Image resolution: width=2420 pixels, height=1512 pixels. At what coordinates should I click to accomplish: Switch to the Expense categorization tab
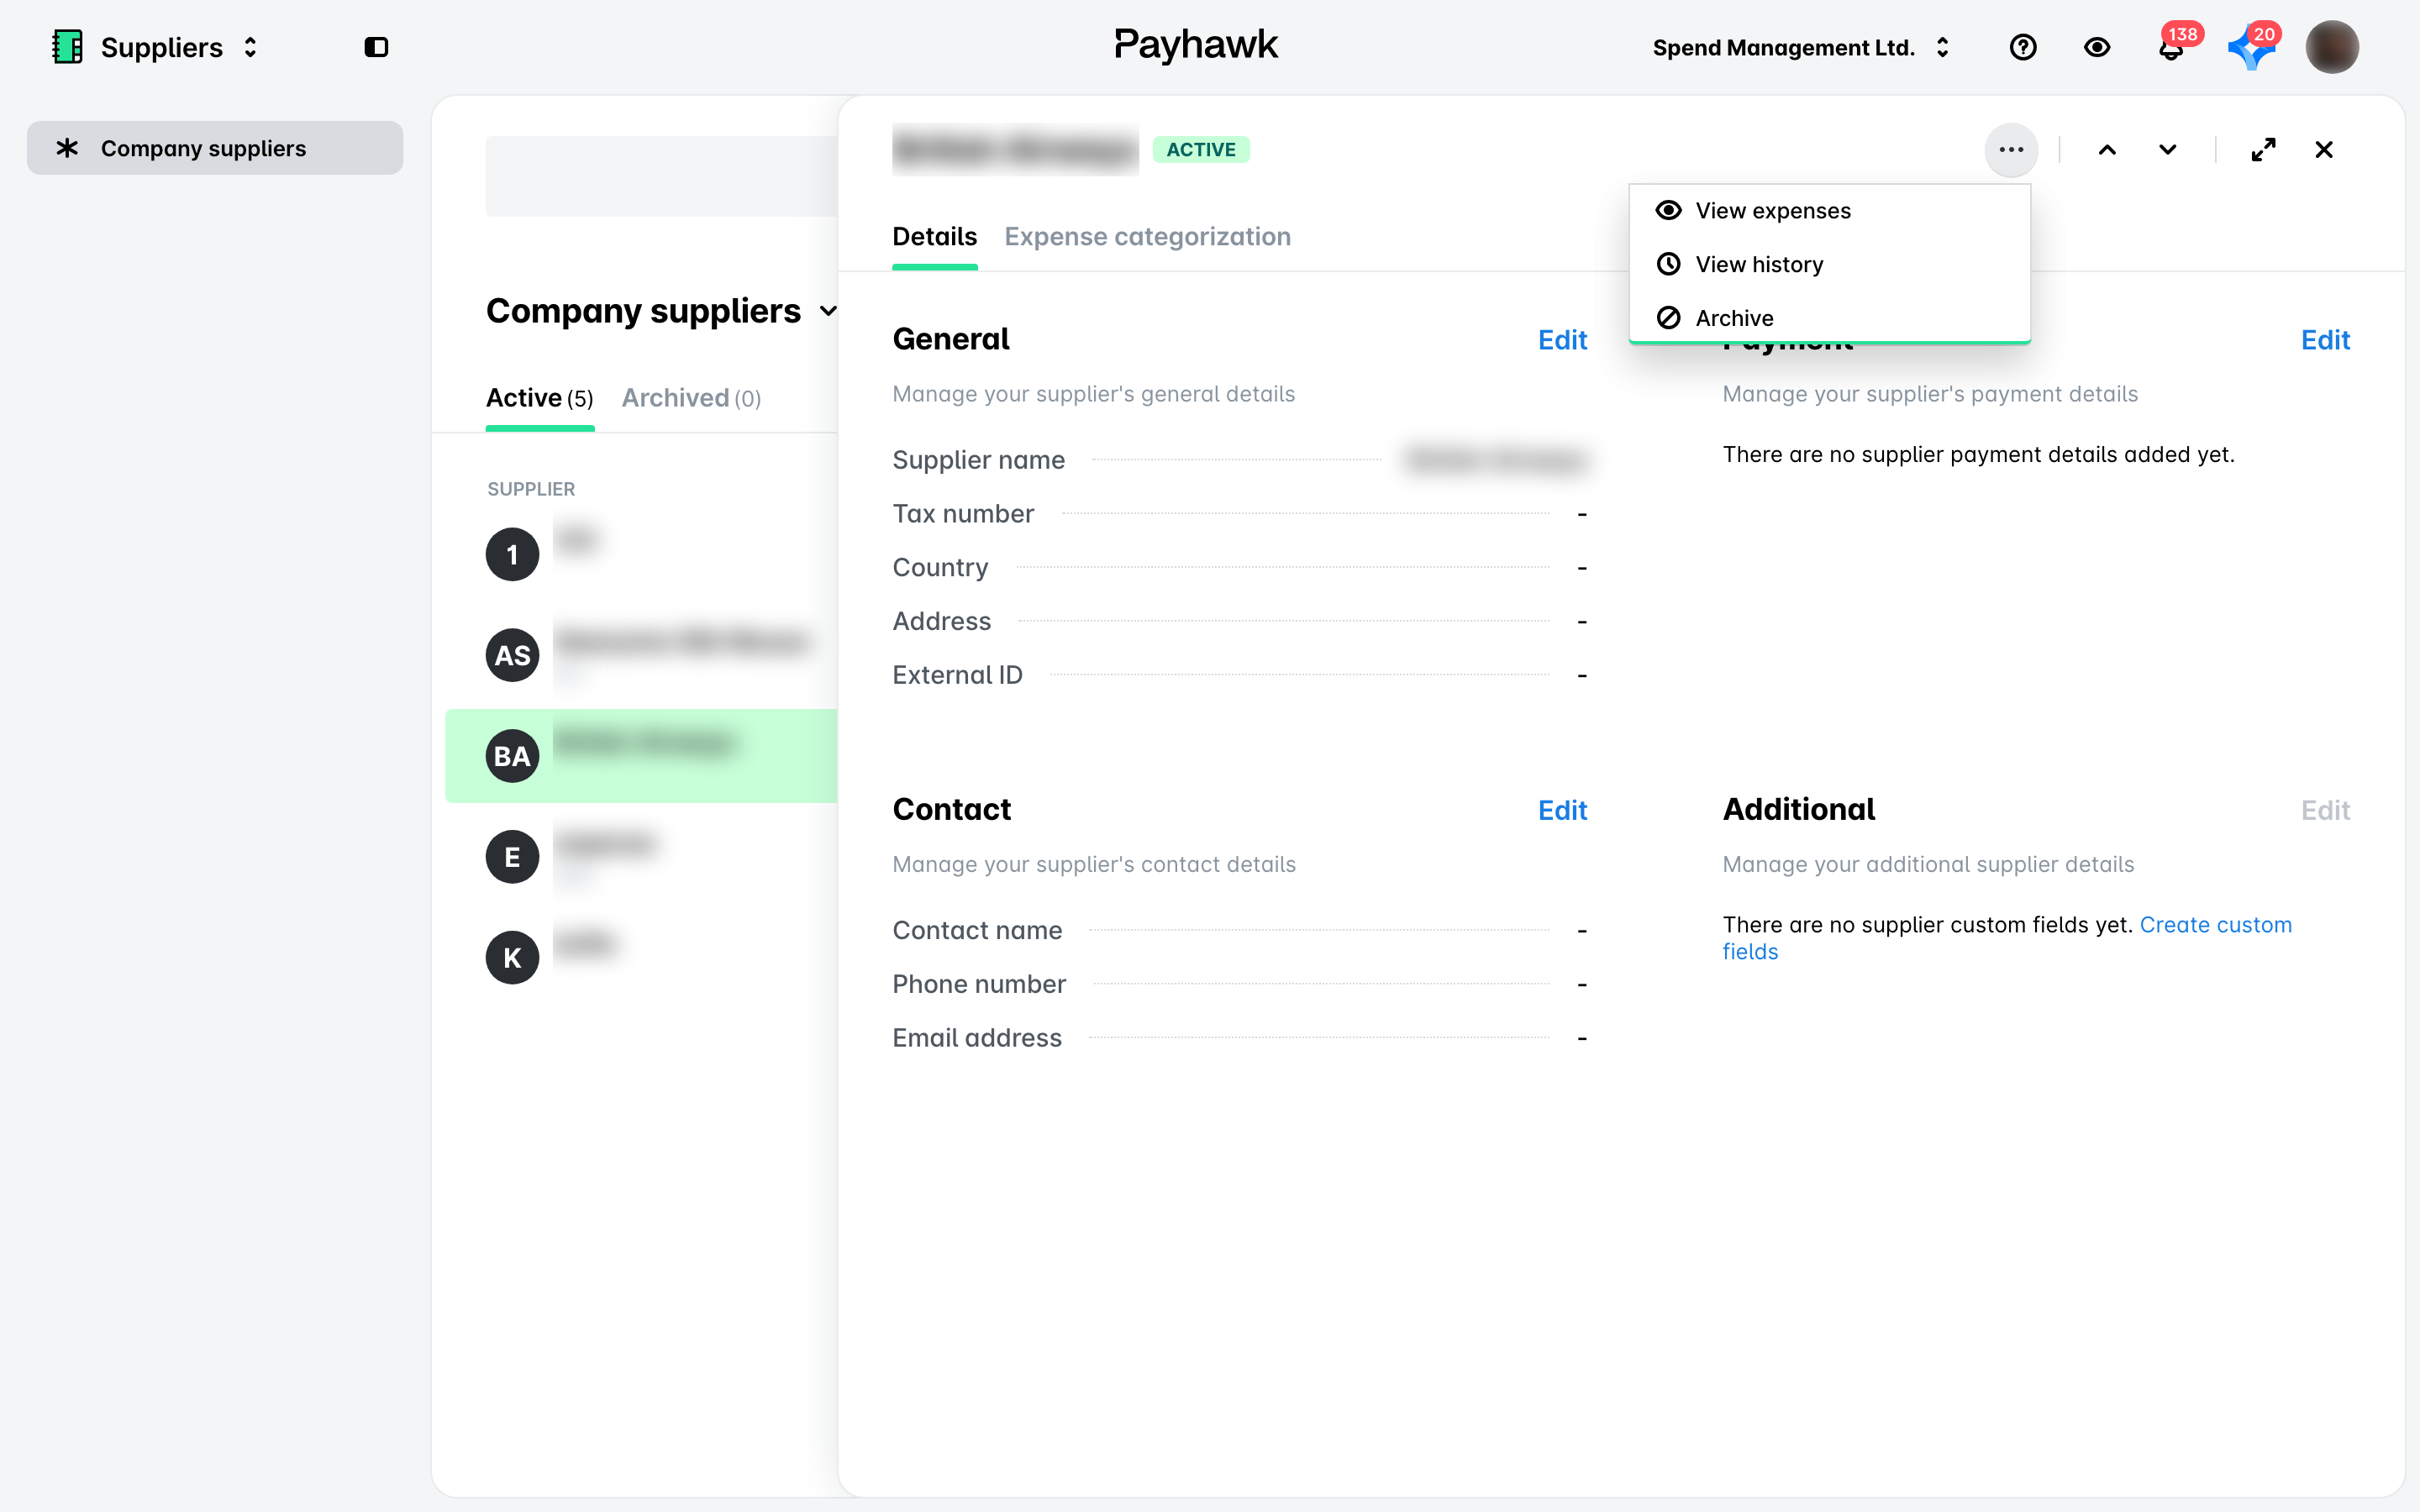[x=1147, y=237]
